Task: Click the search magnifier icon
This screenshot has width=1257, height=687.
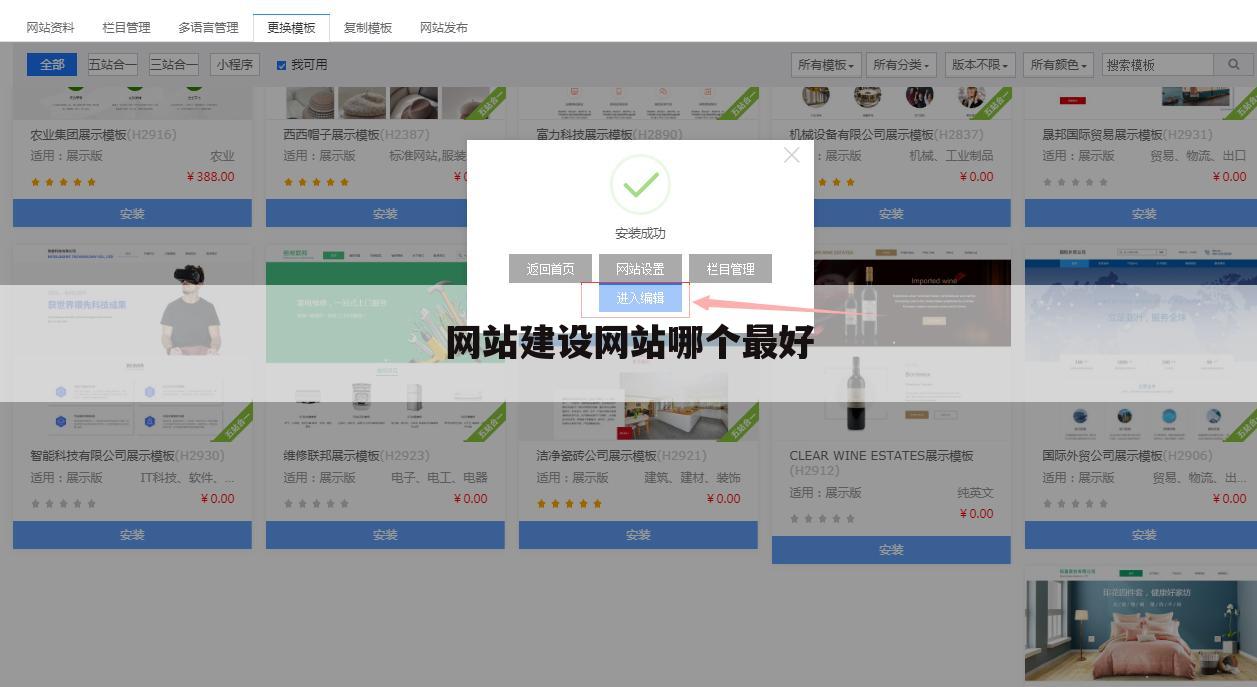Action: tap(1231, 64)
